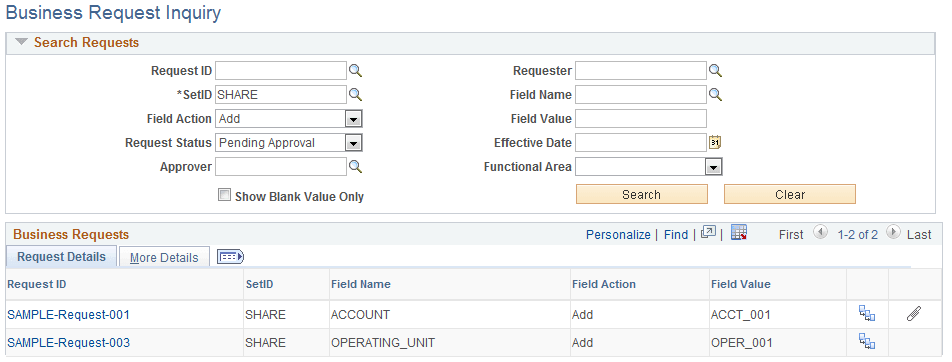Tick Show Blank Value Only checkbox

225,195
